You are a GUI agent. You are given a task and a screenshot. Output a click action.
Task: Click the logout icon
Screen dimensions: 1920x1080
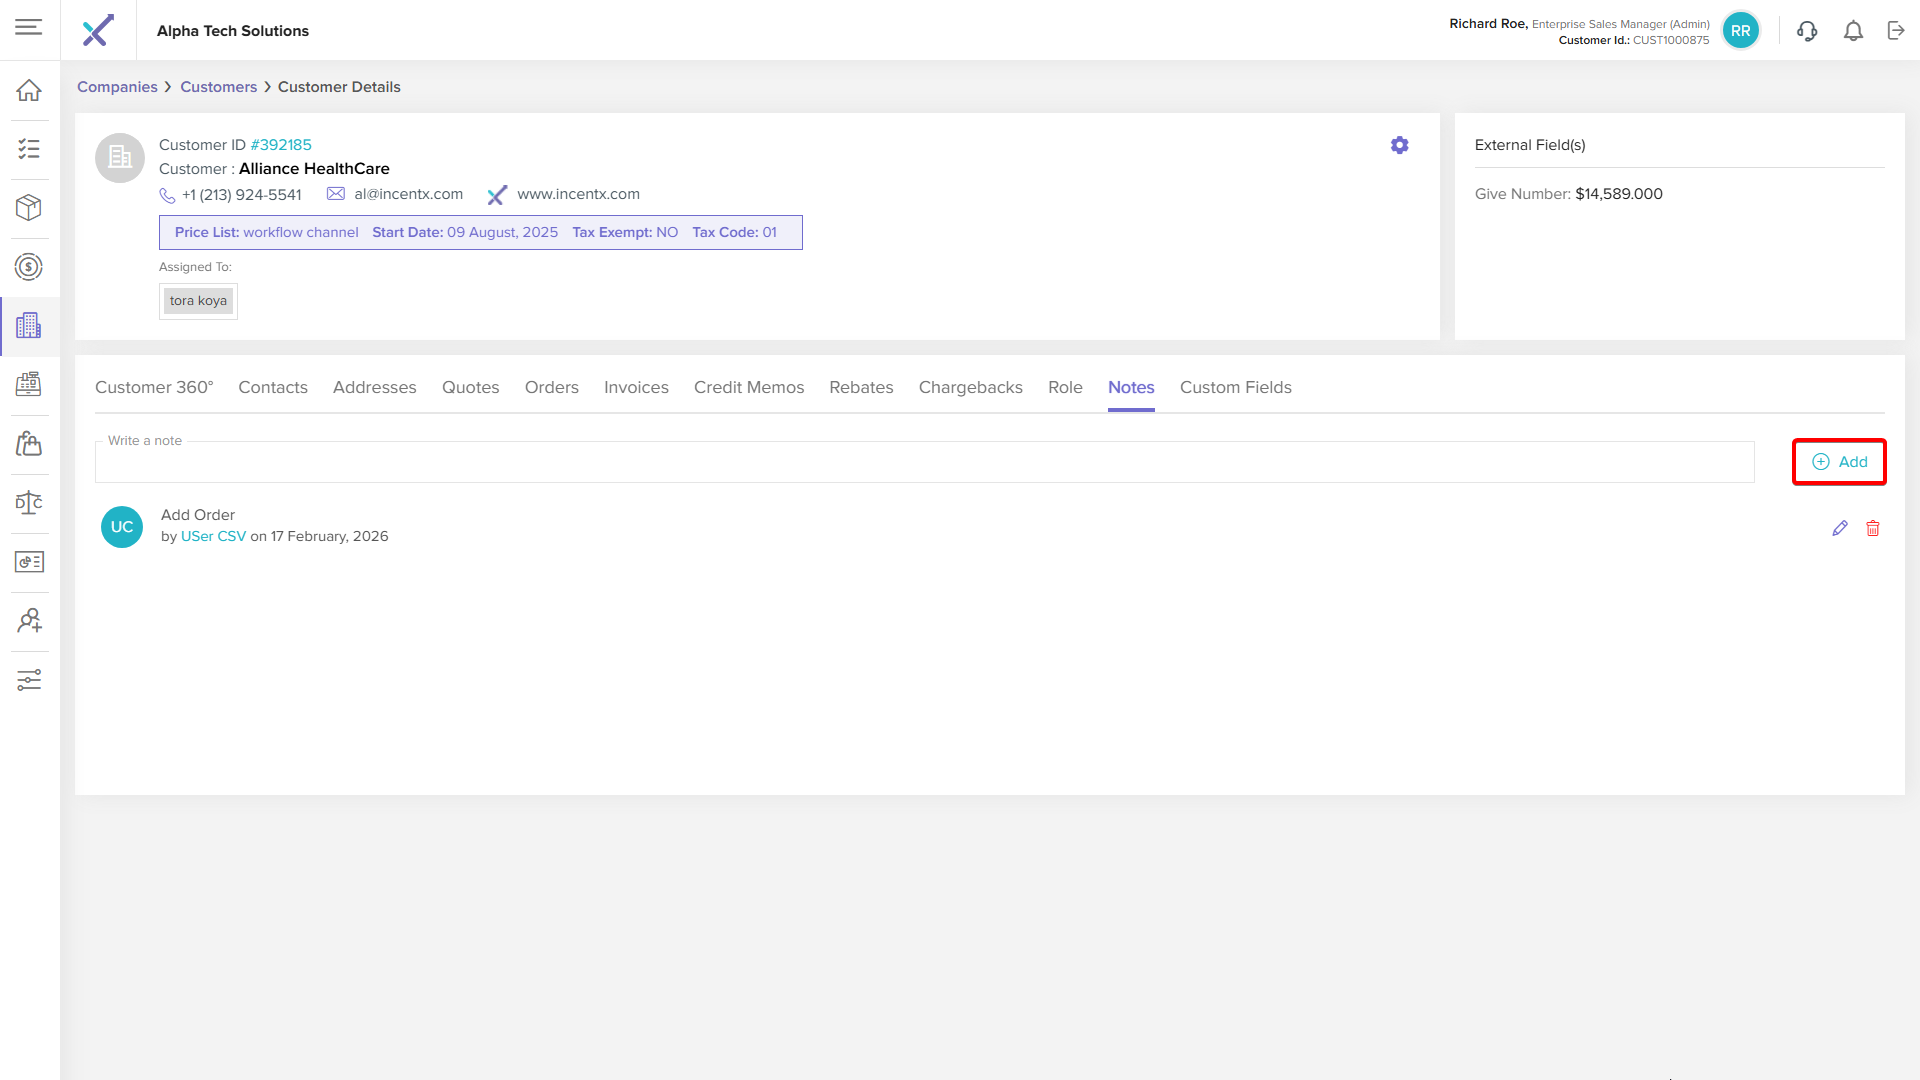[x=1896, y=31]
